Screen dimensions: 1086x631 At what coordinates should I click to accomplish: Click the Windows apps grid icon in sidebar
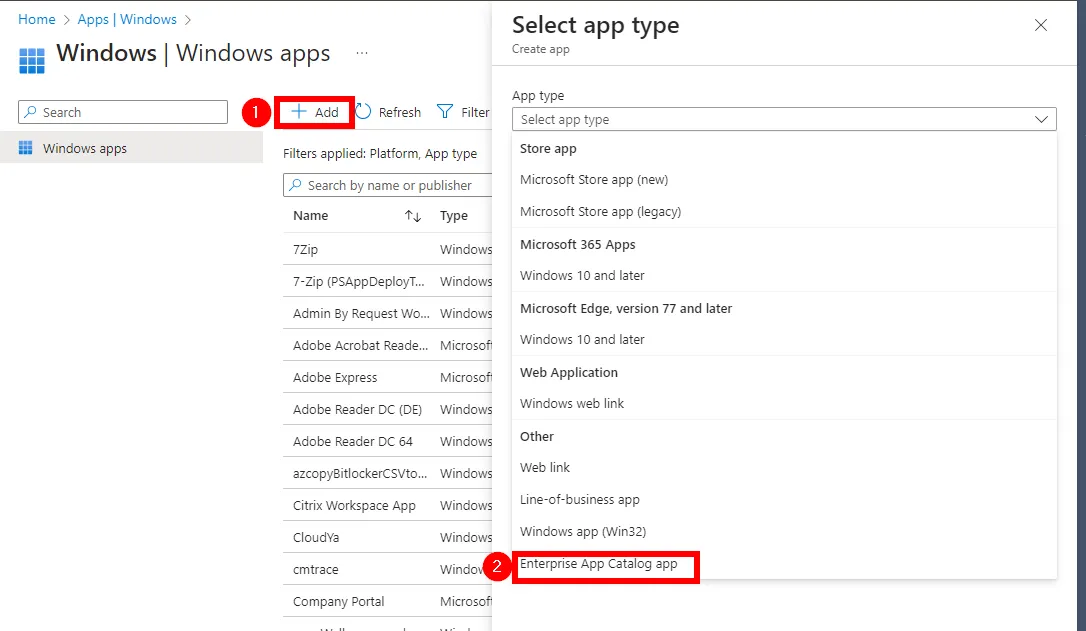point(26,148)
